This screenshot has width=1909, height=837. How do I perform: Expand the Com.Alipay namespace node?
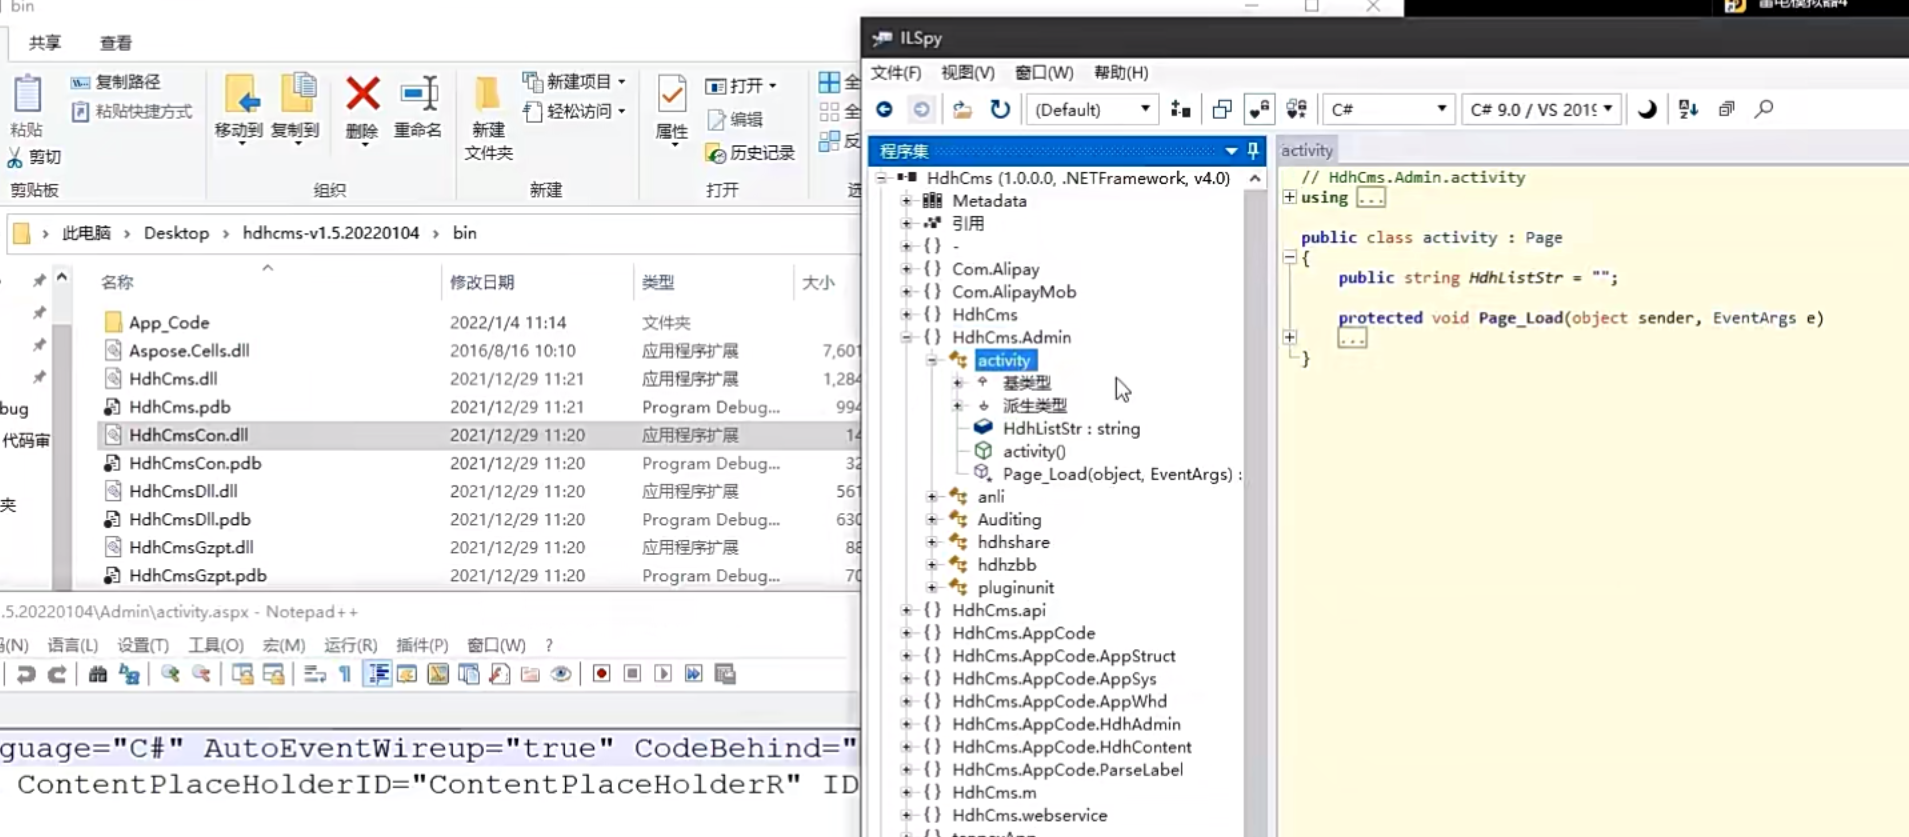coord(906,269)
